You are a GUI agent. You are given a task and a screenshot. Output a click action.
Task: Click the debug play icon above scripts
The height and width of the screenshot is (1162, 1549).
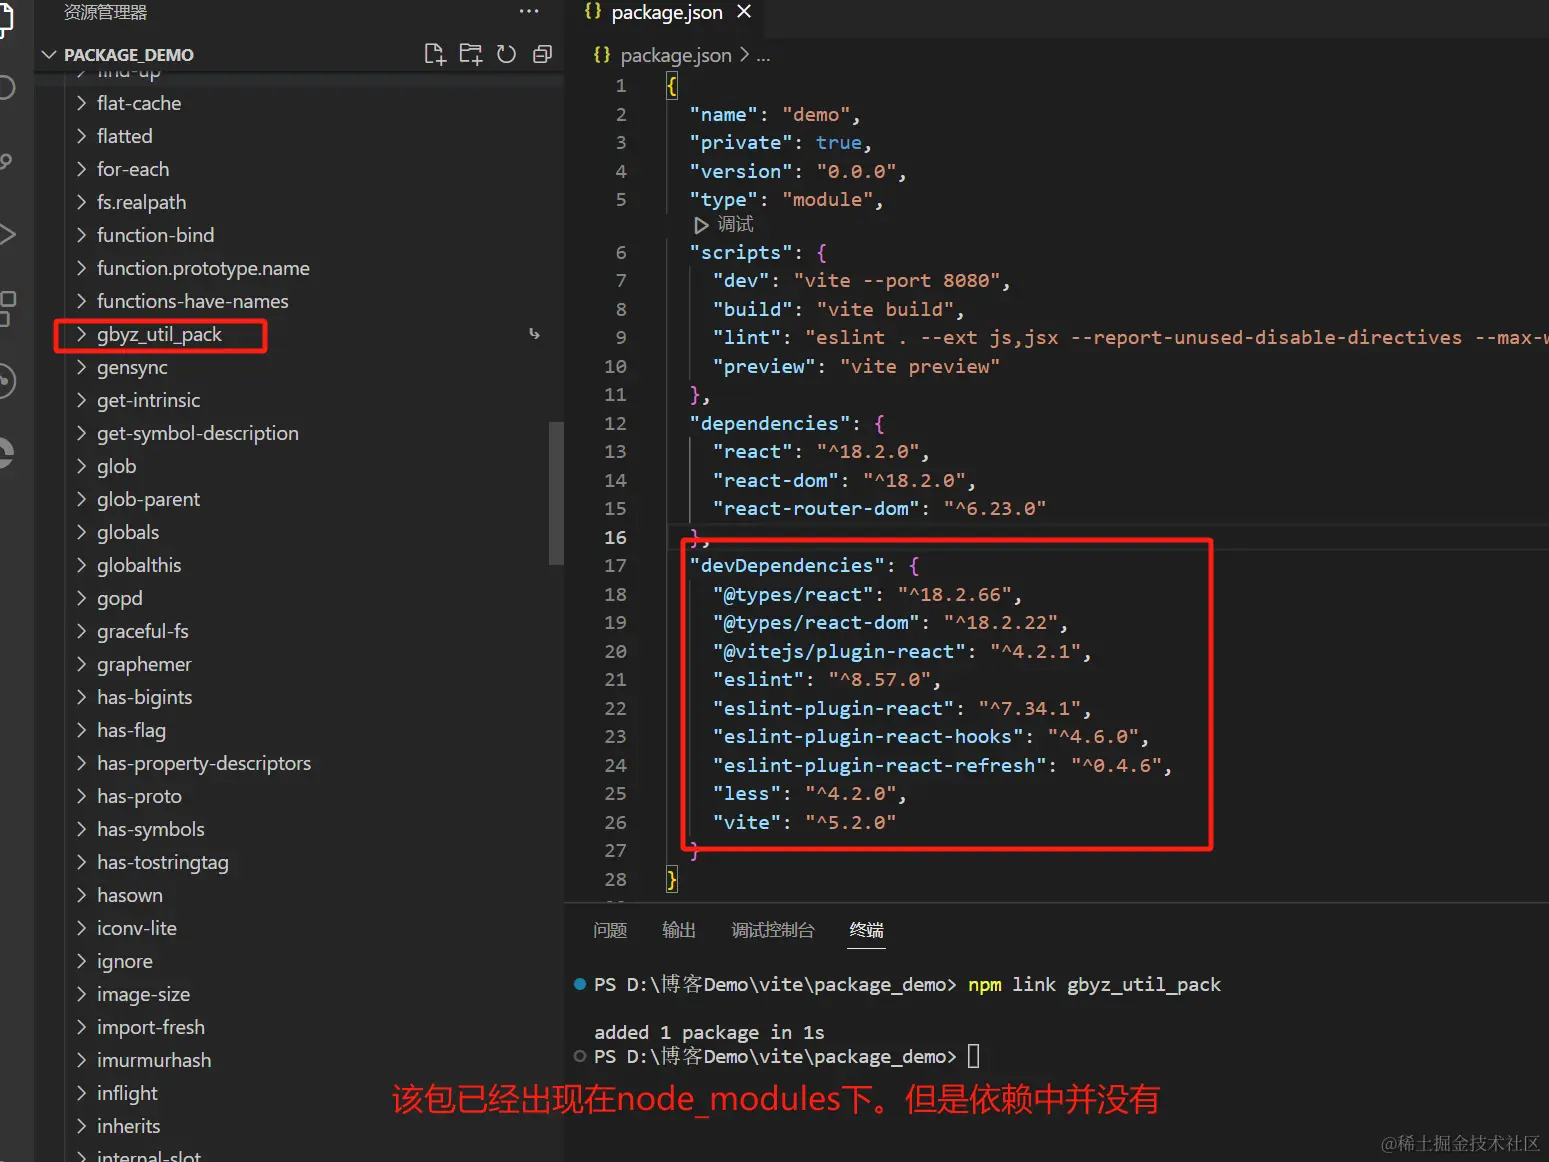(701, 225)
